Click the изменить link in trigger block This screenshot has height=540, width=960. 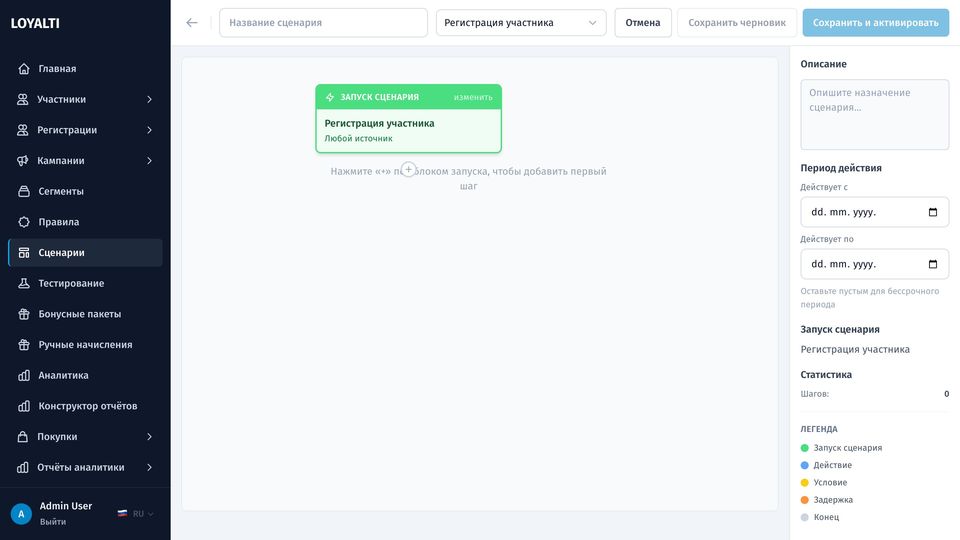coord(473,97)
